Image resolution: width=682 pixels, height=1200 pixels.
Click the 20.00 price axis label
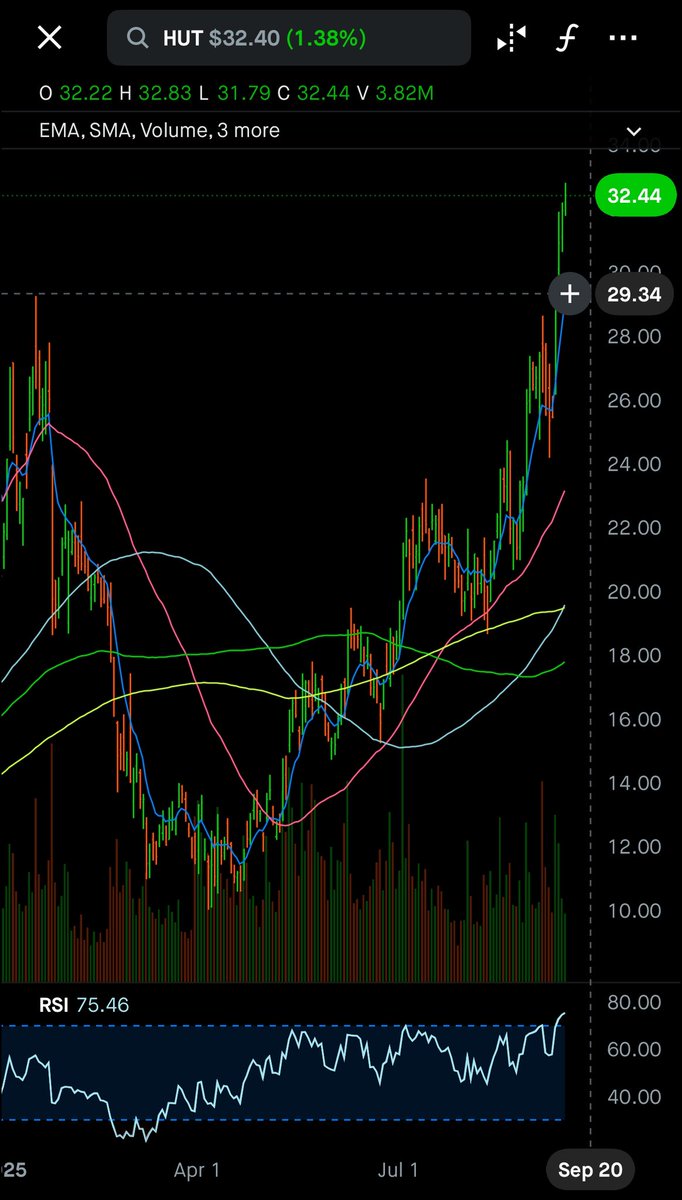[x=634, y=592]
